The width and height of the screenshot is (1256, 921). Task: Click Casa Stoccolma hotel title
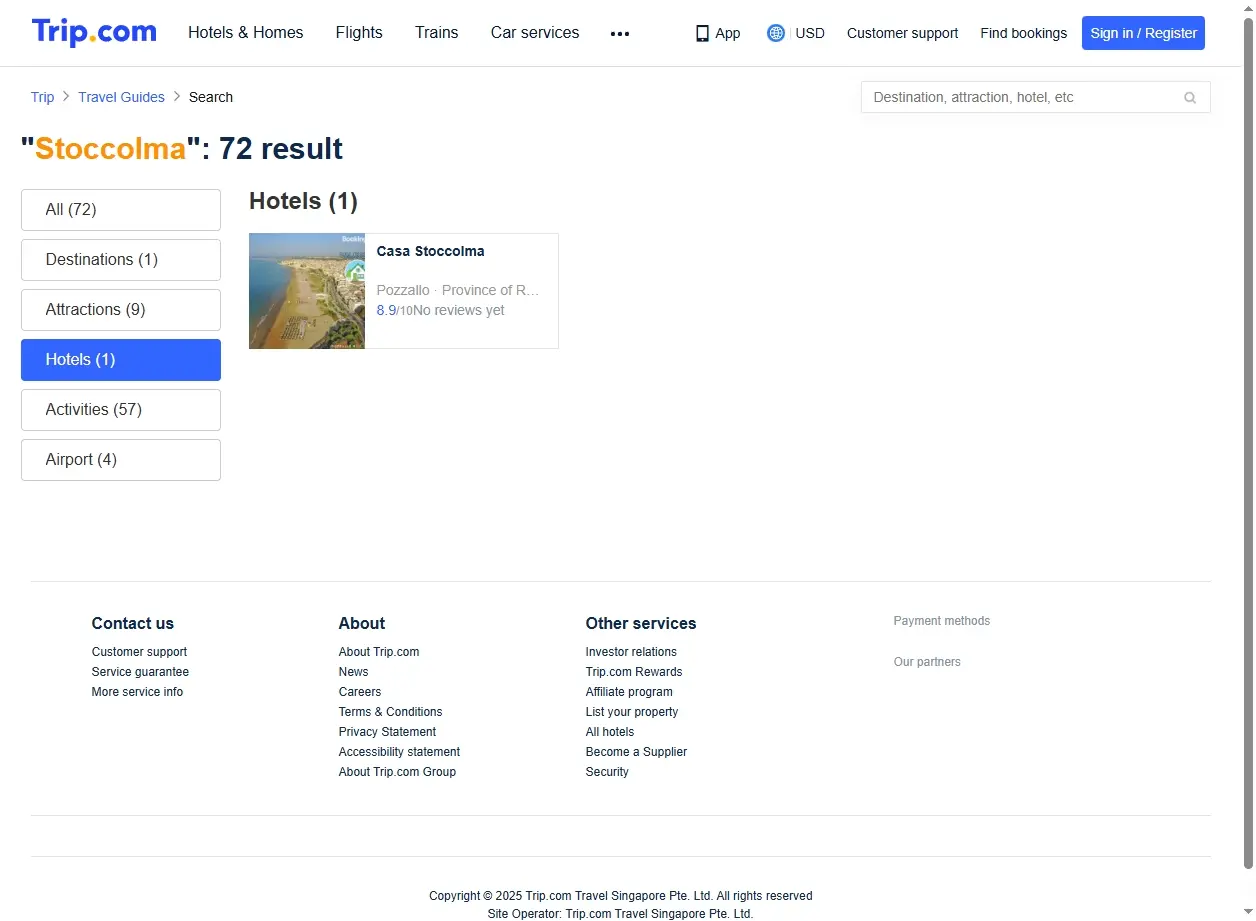tap(430, 251)
